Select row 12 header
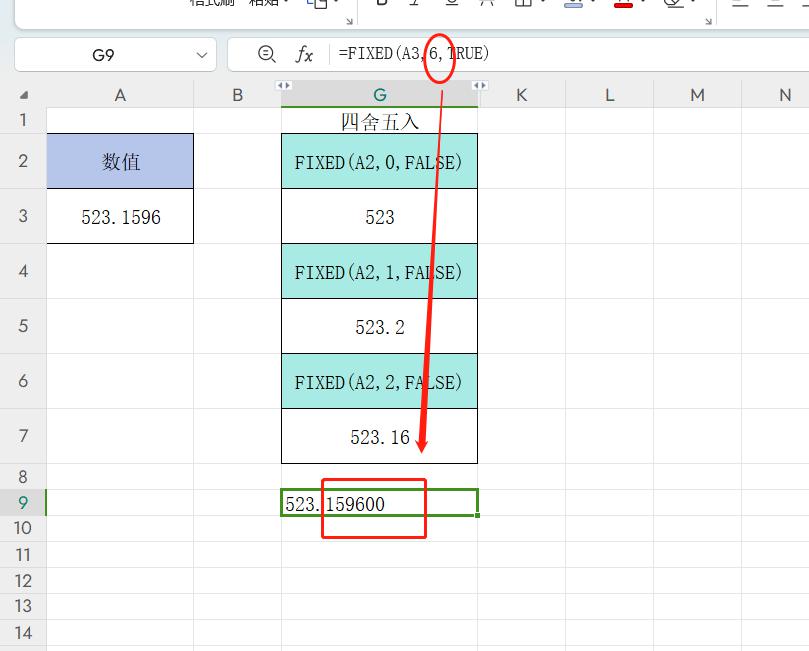809x651 pixels. (23, 581)
